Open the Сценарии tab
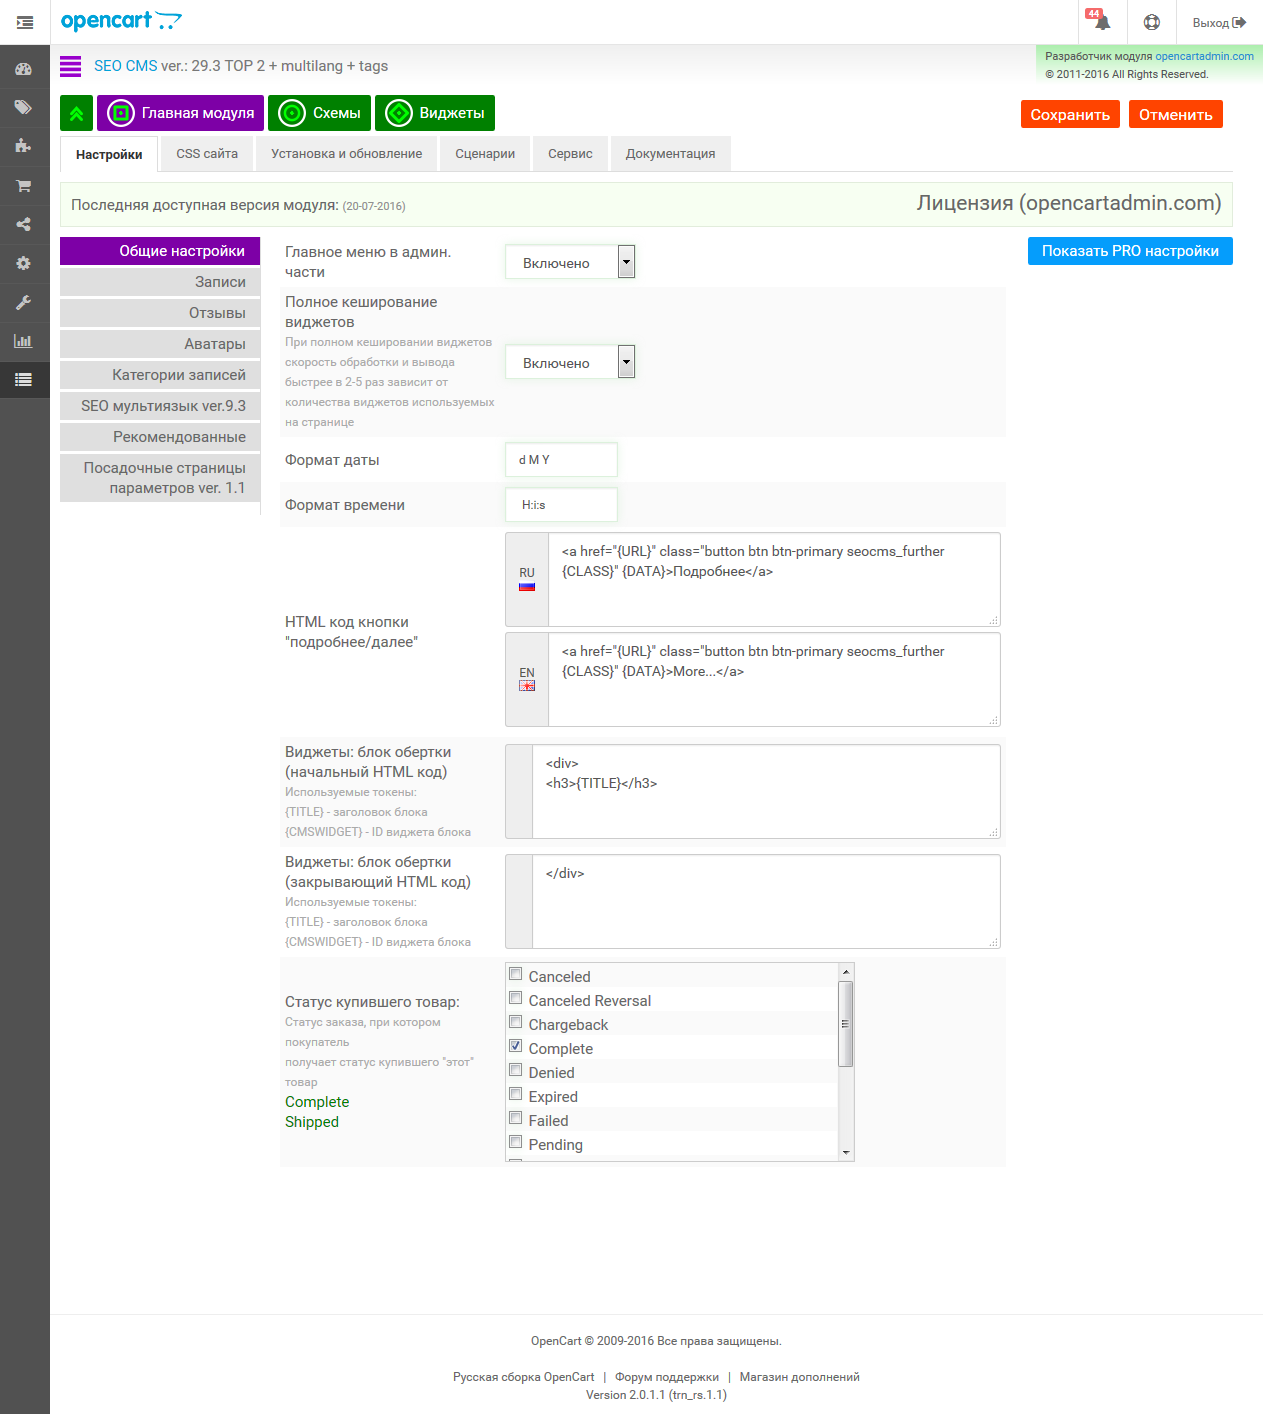 coord(485,154)
